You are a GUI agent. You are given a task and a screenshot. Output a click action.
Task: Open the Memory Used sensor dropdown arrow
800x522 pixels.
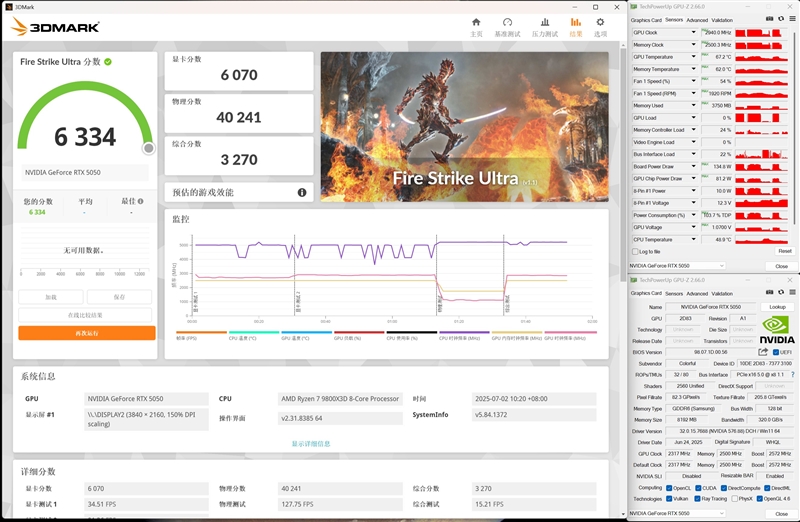[x=693, y=105]
